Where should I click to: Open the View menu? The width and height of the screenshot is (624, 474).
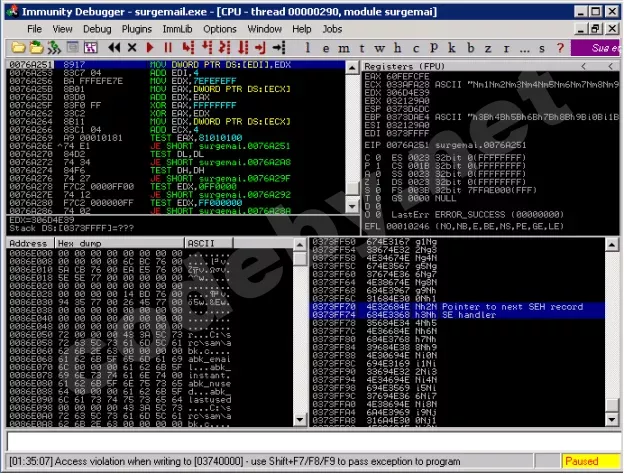62,29
